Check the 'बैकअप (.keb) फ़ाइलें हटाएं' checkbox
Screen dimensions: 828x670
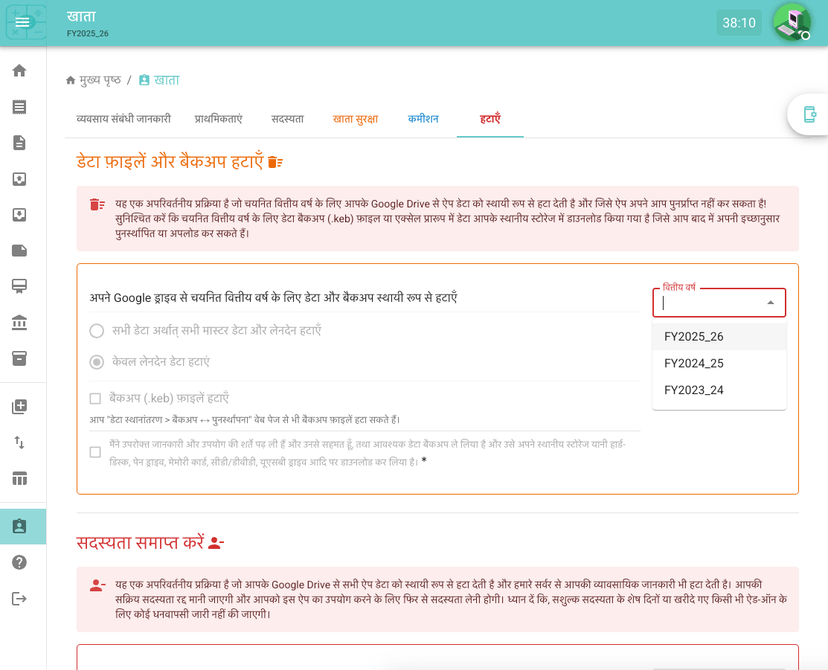[x=96, y=398]
